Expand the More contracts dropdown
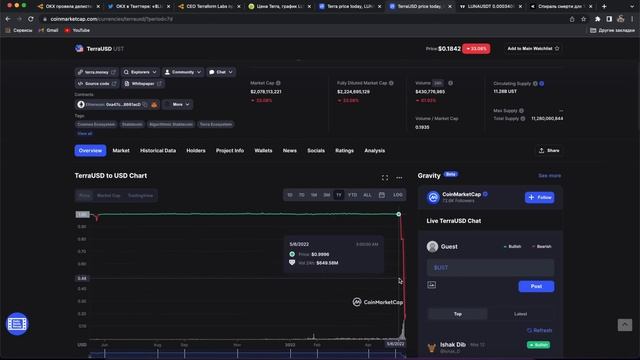The height and width of the screenshot is (360, 640). 178,104
